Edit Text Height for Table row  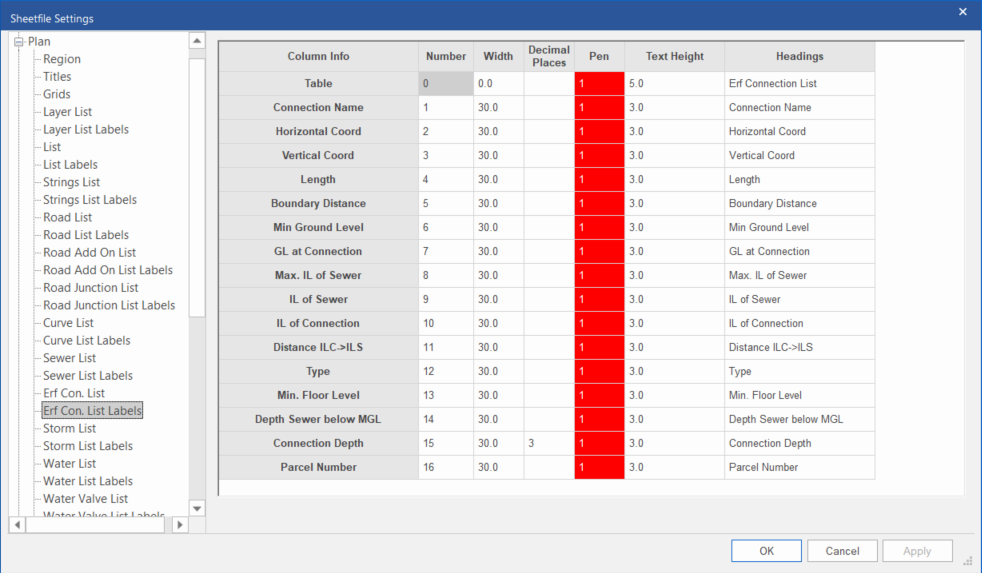point(673,84)
